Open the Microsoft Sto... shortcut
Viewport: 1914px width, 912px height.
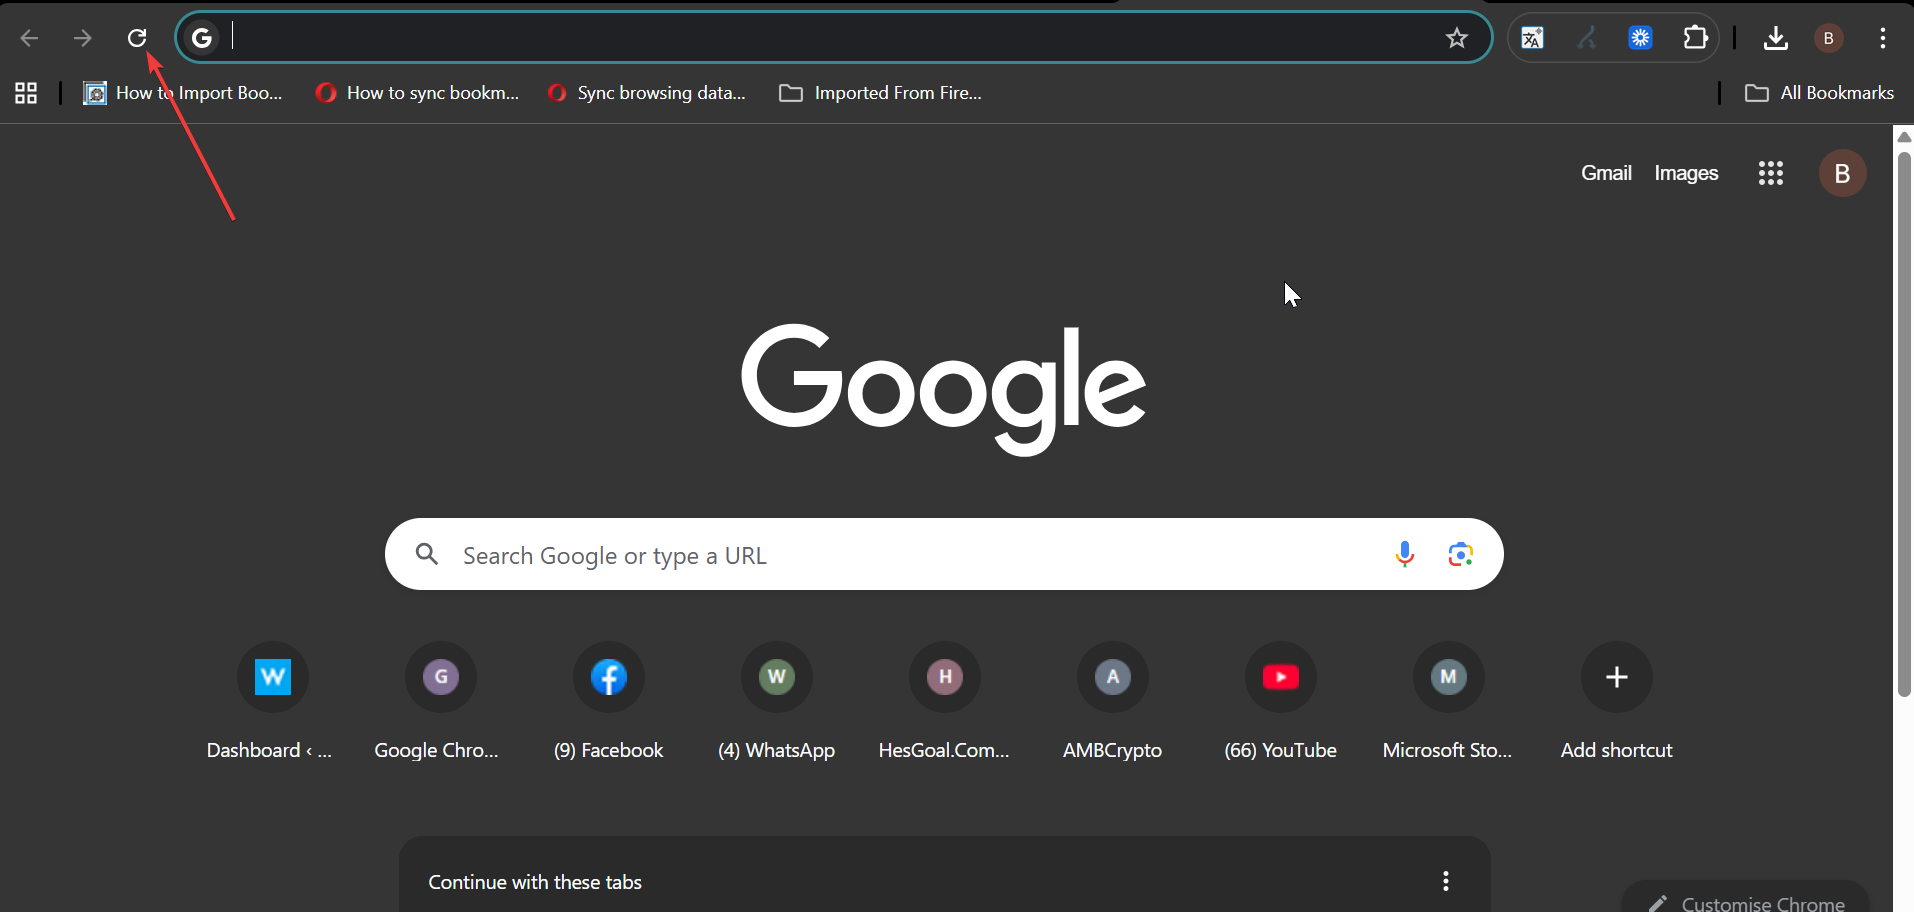tap(1448, 702)
